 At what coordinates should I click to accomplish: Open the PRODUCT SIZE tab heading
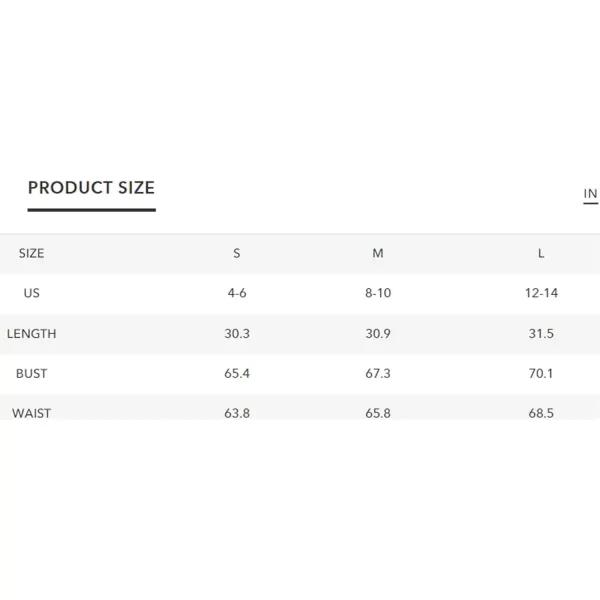91,188
